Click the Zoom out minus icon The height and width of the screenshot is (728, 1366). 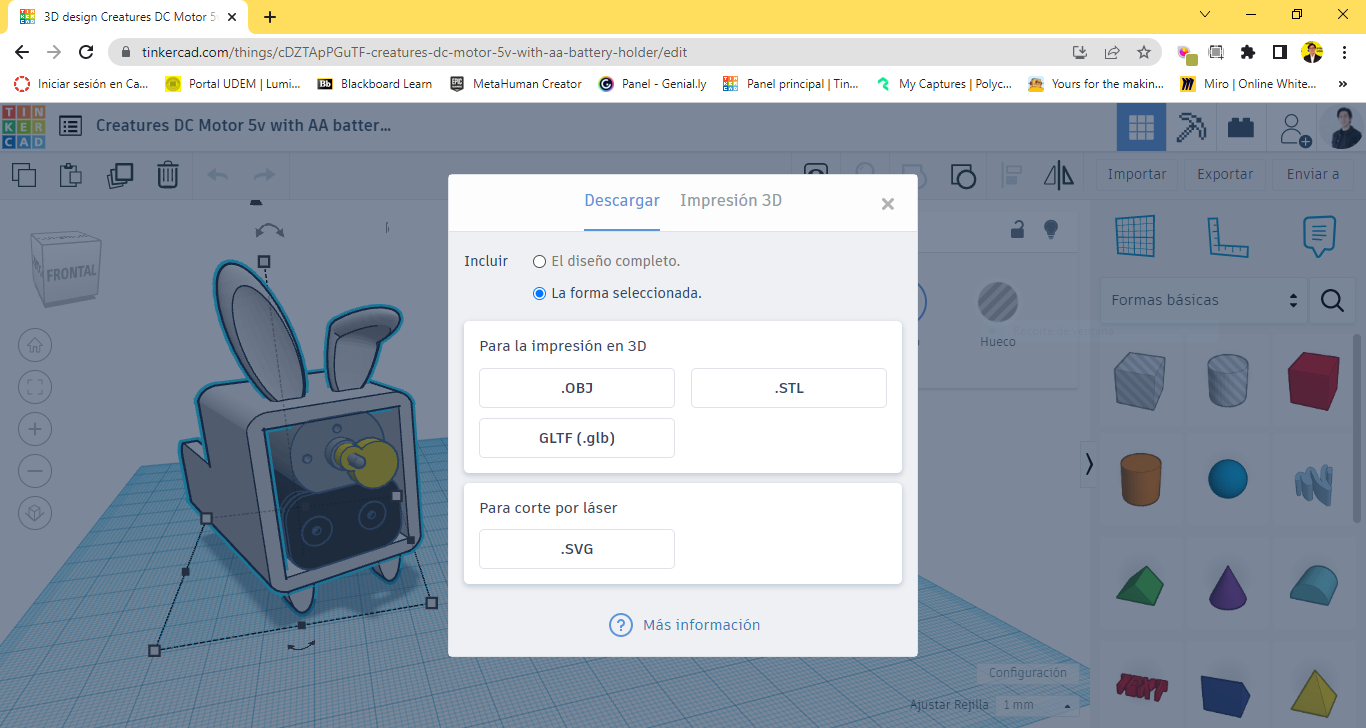[x=35, y=471]
